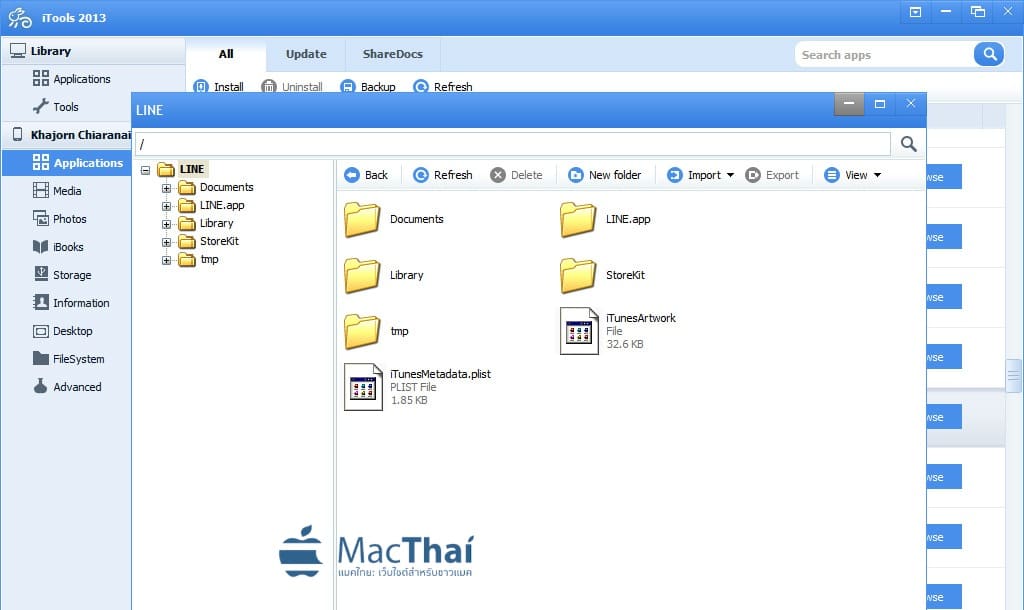Expand the Library tree node
This screenshot has height=610, width=1024.
[x=167, y=224]
